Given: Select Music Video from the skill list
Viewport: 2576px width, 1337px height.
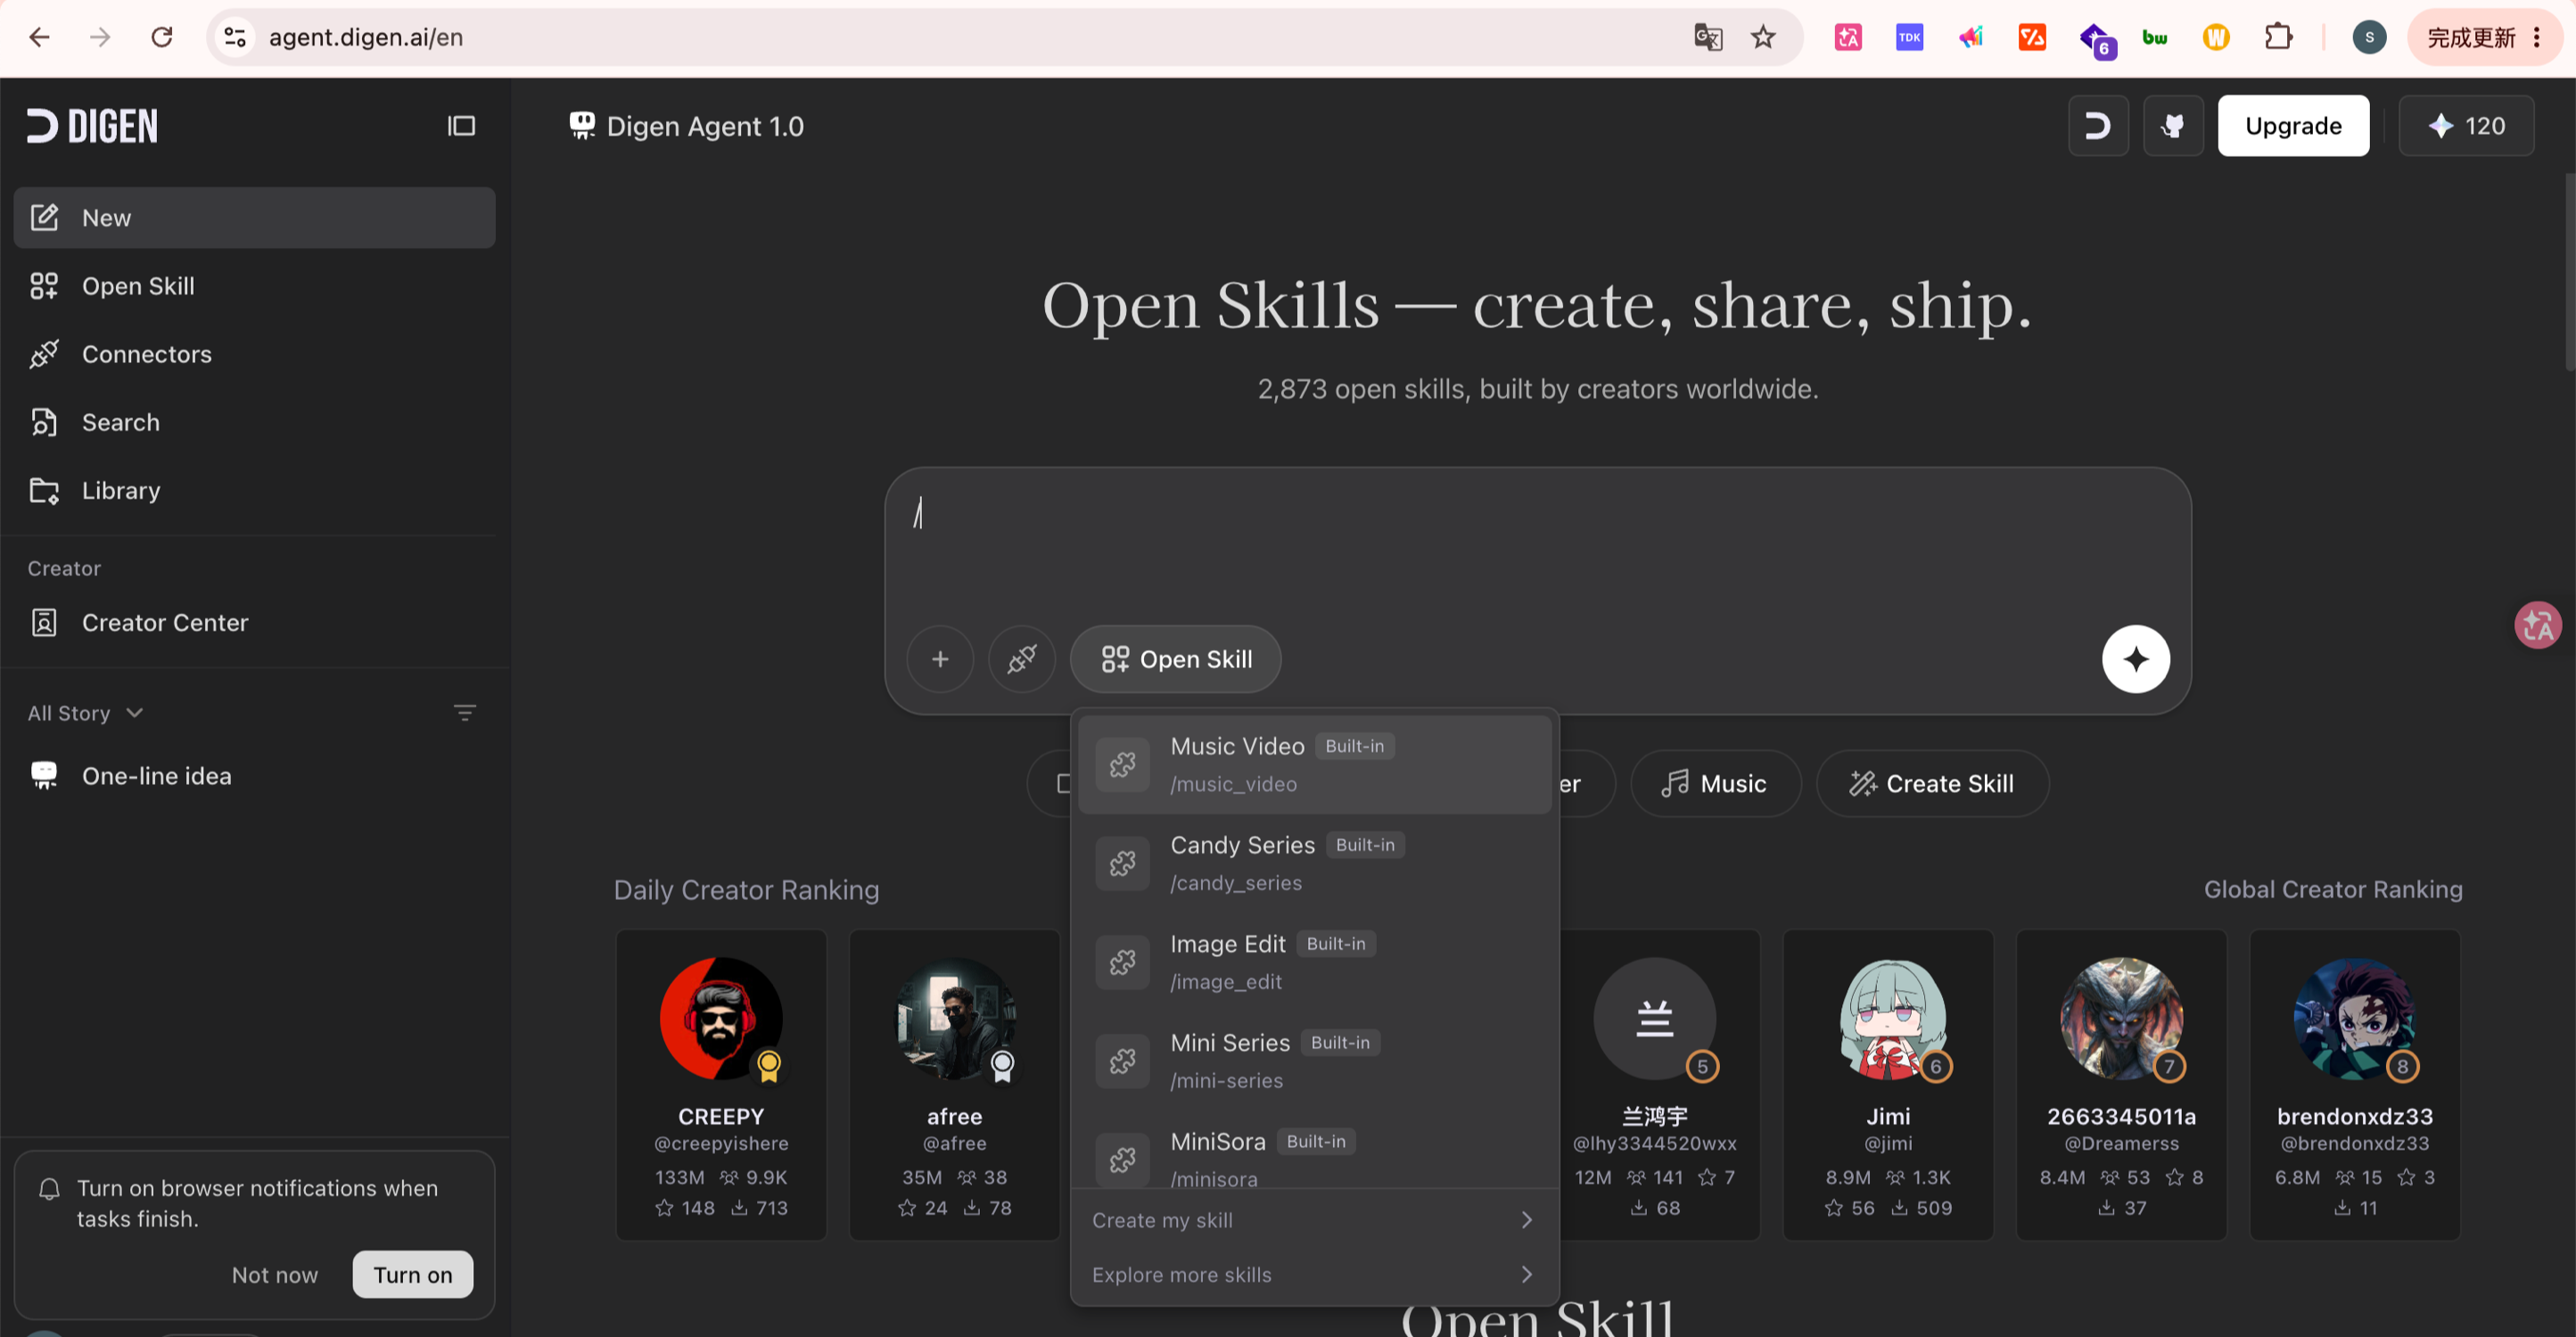Looking at the screenshot, I should [1314, 764].
